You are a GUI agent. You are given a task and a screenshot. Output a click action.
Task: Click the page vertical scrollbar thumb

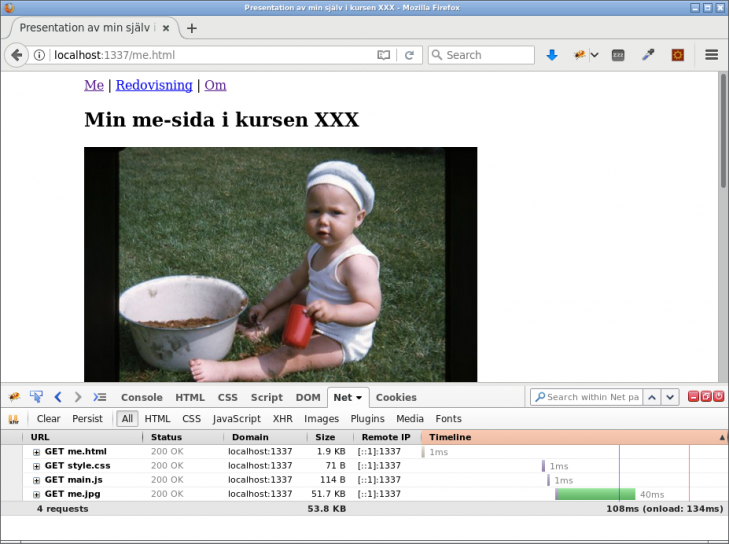click(723, 131)
